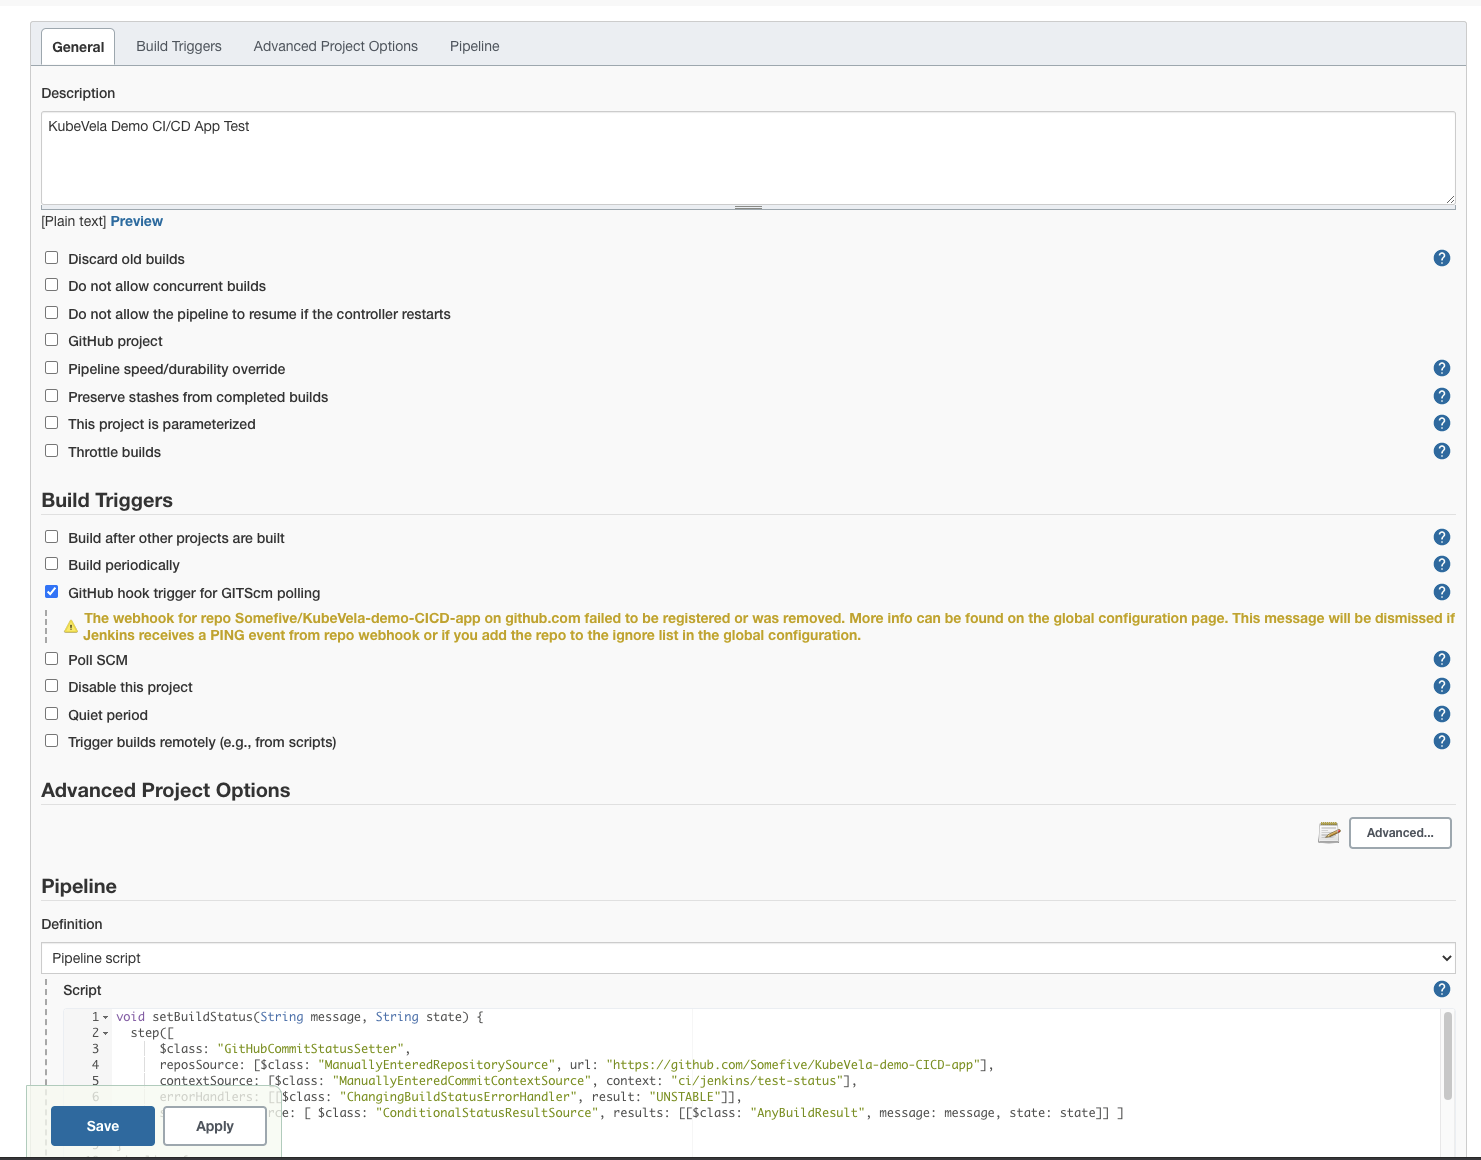The image size is (1481, 1160).
Task: Click the Advanced Project Options section heading
Action: click(166, 791)
